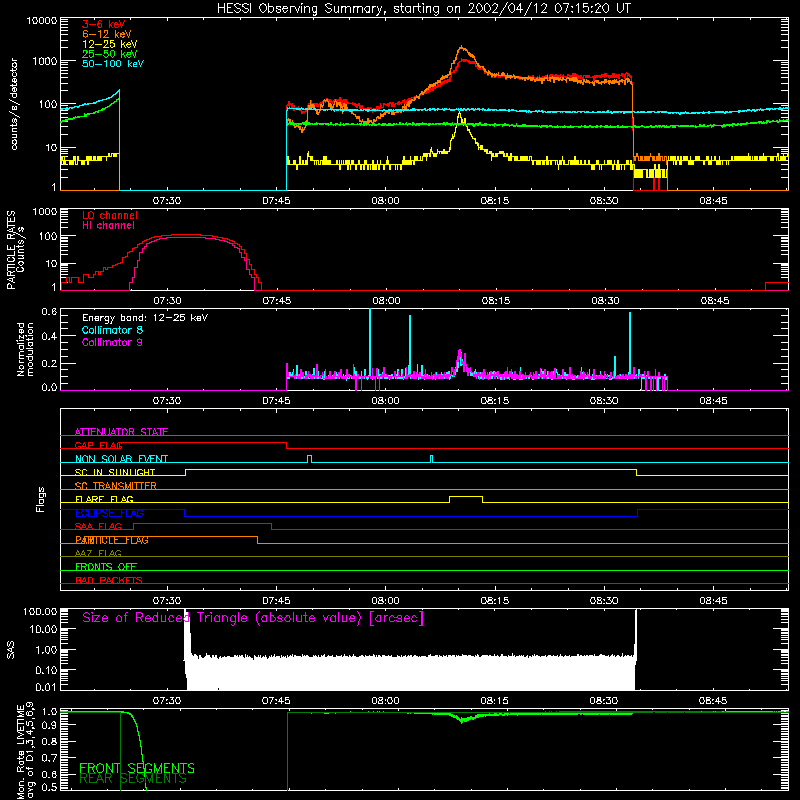Image resolution: width=800 pixels, height=800 pixels.
Task: Click the ECLIPSE_FLAG label
Action: coord(109,513)
